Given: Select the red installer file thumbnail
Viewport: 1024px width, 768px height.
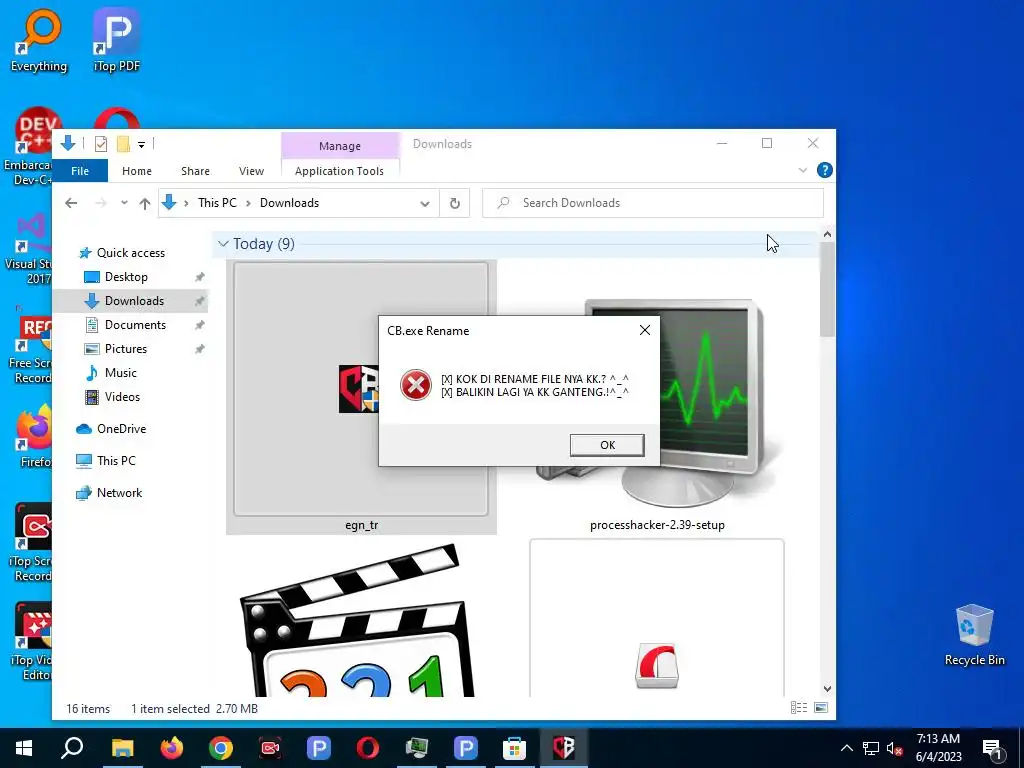Looking at the screenshot, I should 657,618.
